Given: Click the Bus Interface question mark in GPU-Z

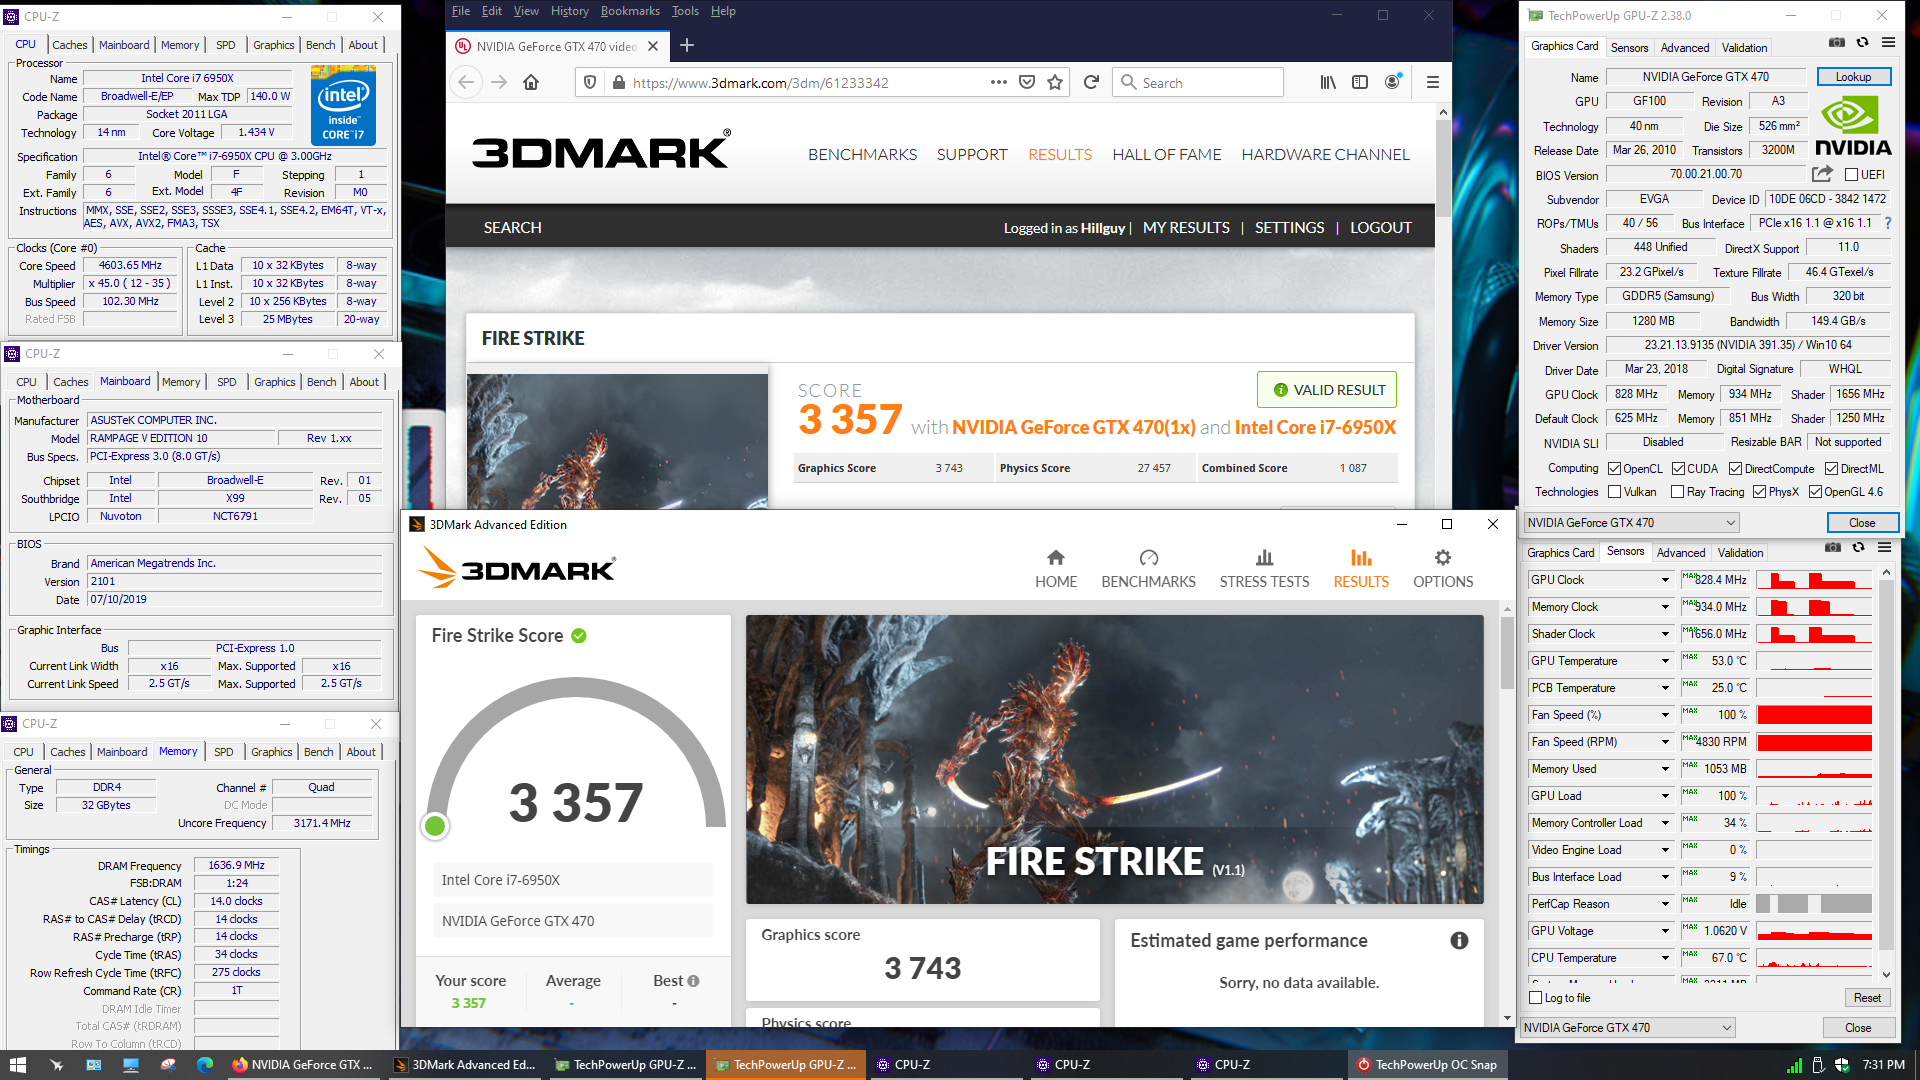Looking at the screenshot, I should click(x=1888, y=223).
